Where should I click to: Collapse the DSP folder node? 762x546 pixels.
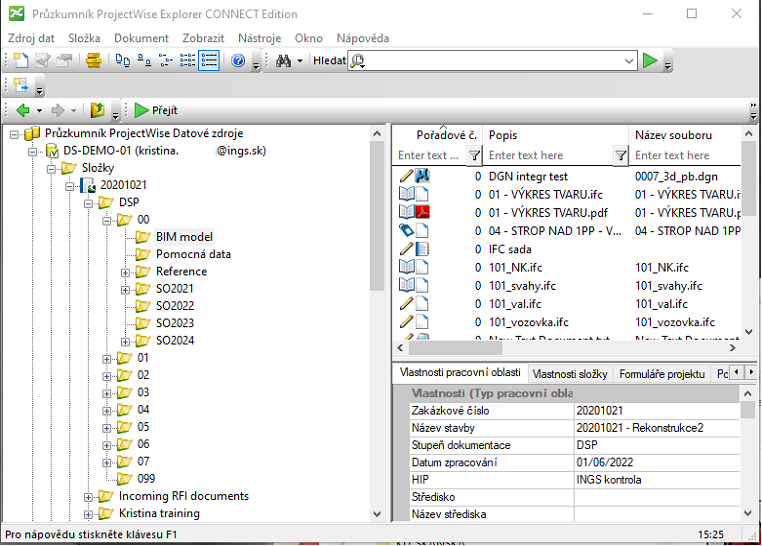click(89, 202)
